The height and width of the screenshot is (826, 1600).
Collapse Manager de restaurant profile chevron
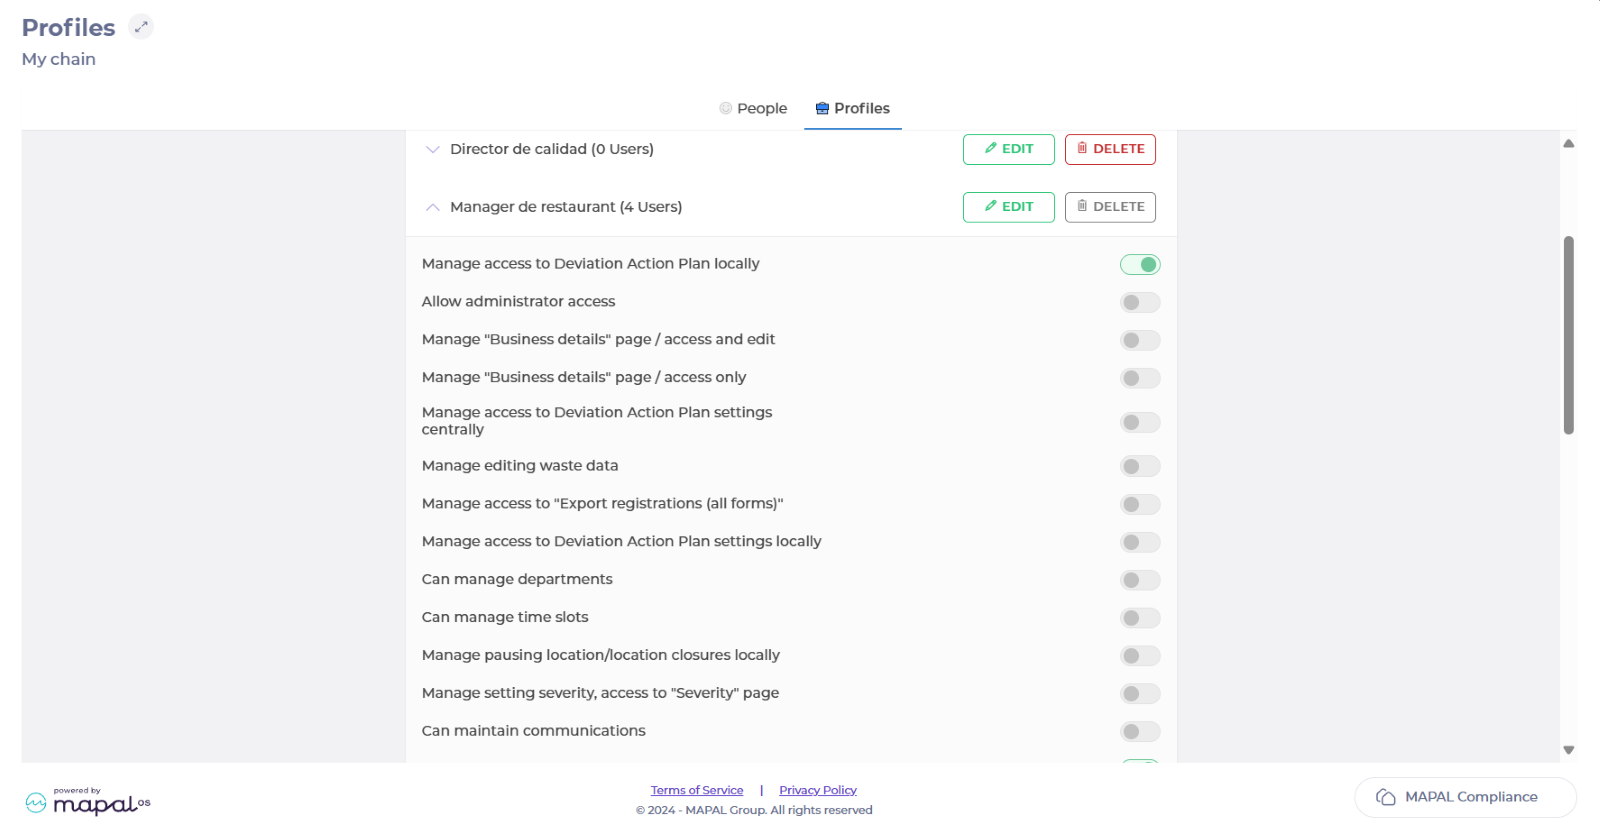433,207
